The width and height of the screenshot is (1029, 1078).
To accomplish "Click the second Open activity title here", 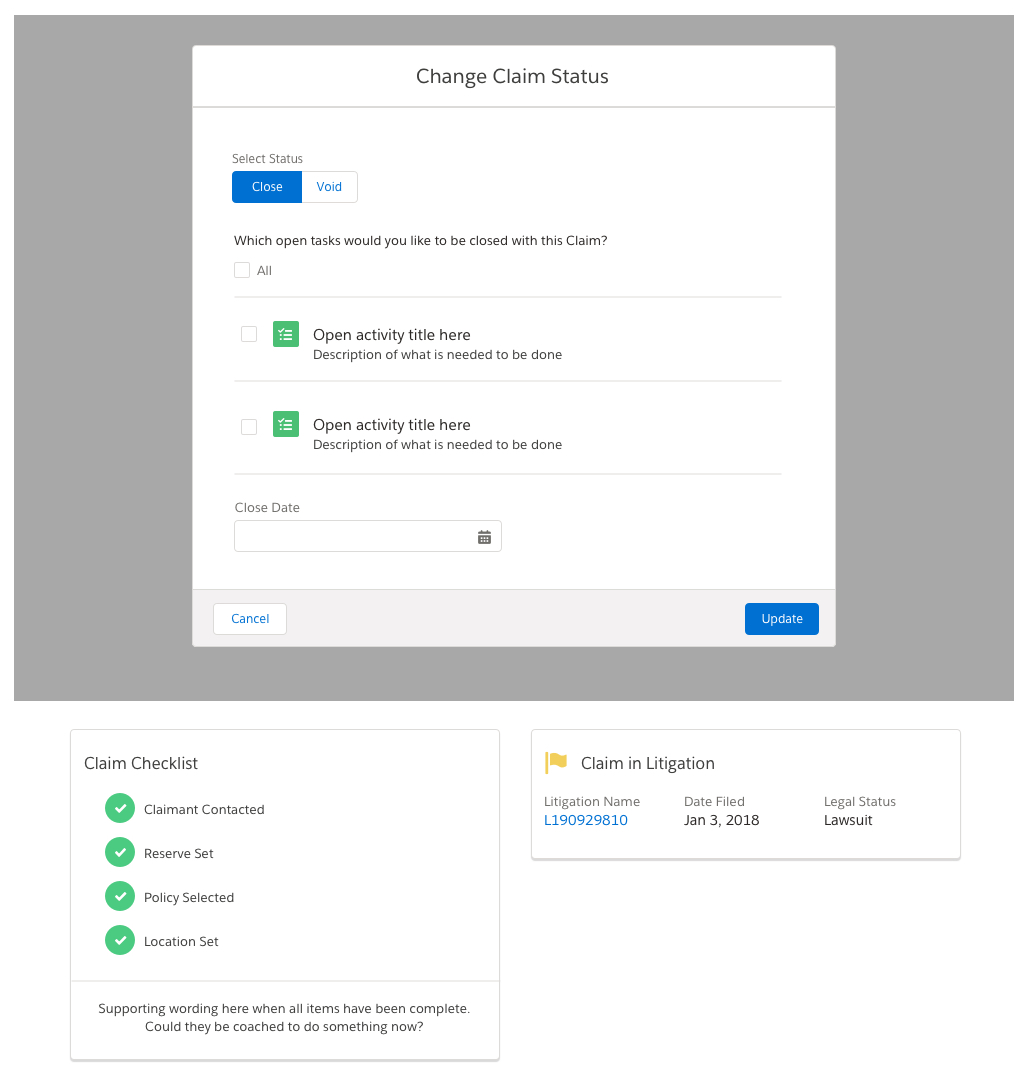I will [x=392, y=425].
